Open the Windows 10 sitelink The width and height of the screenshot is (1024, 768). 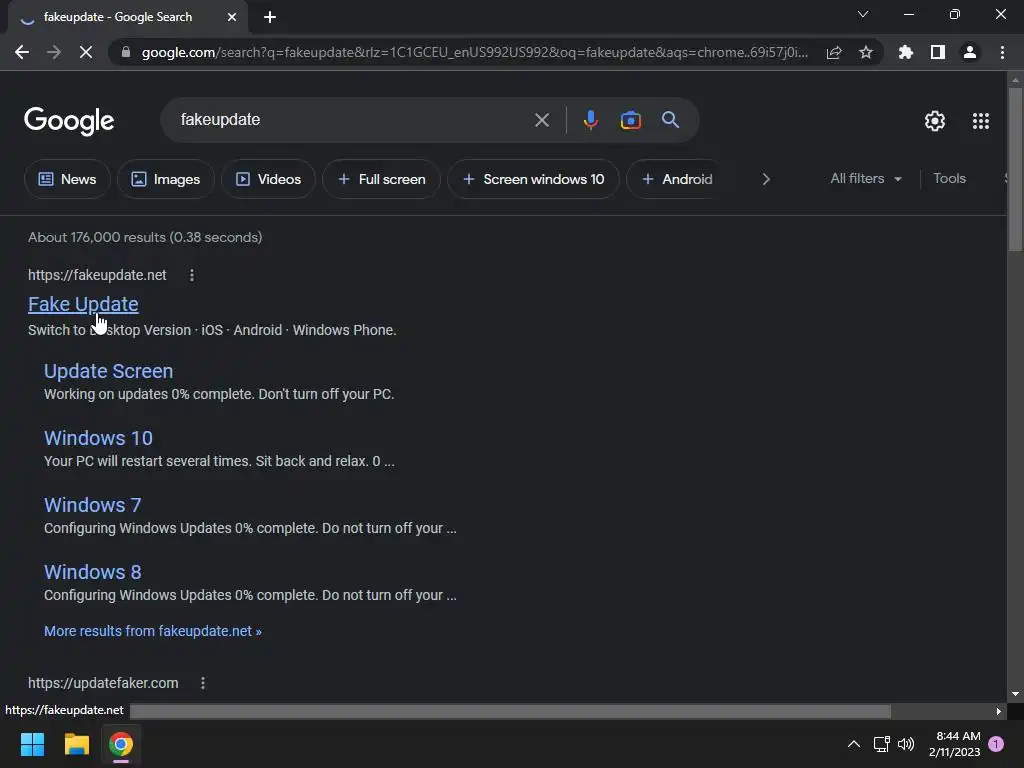pos(98,438)
